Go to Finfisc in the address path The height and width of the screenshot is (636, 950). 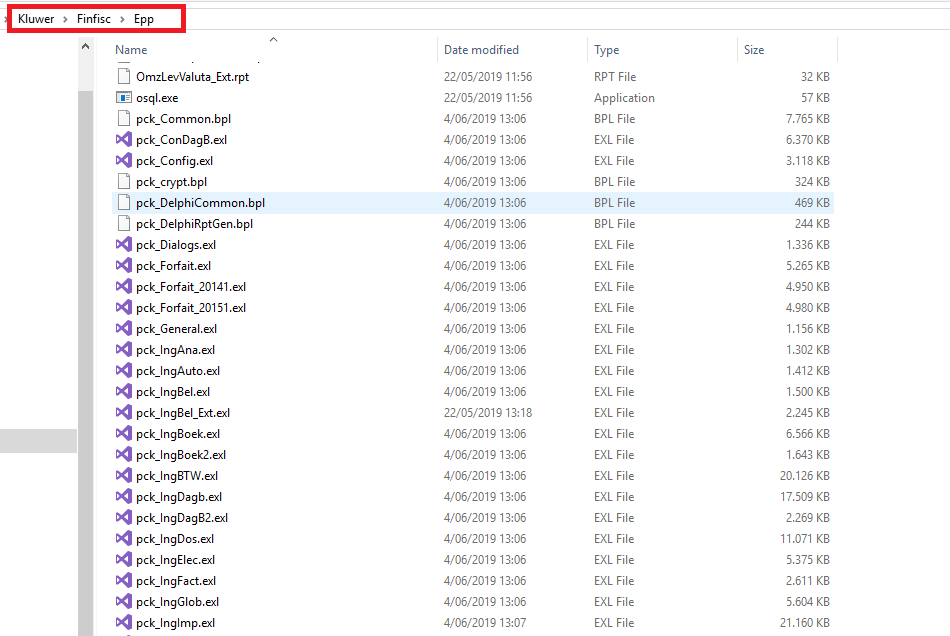coord(94,19)
